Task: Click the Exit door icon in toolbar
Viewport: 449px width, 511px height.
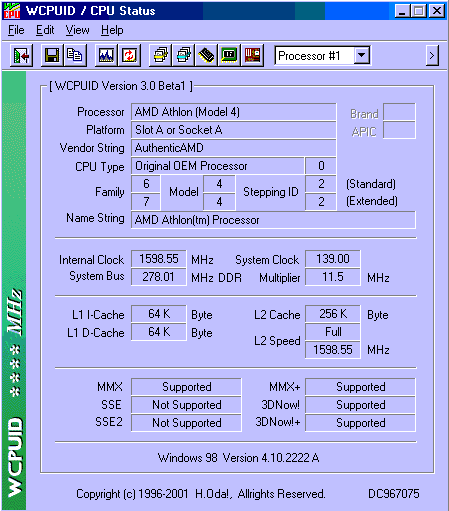Action: (21, 55)
